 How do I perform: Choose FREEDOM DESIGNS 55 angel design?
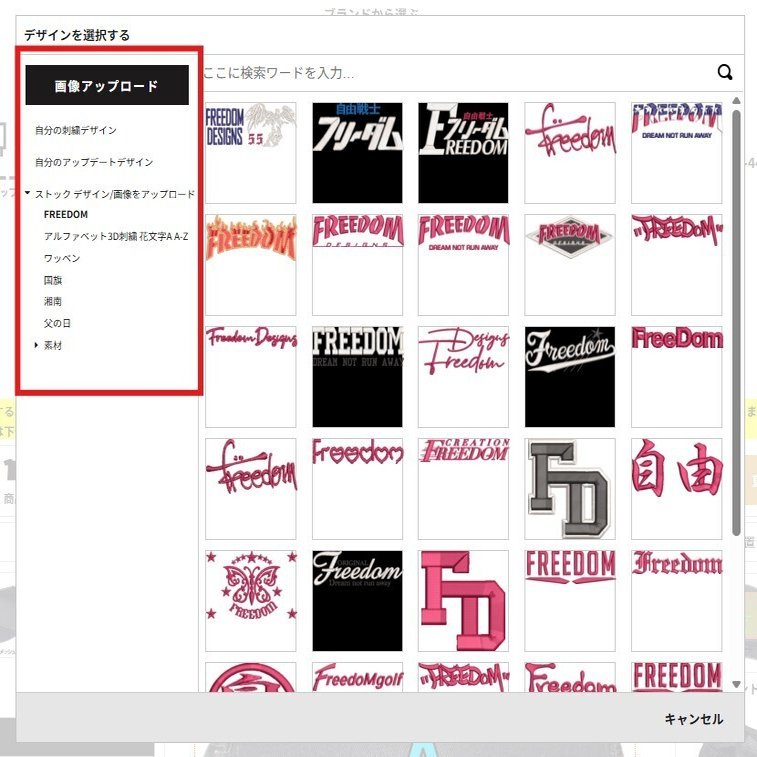[251, 153]
